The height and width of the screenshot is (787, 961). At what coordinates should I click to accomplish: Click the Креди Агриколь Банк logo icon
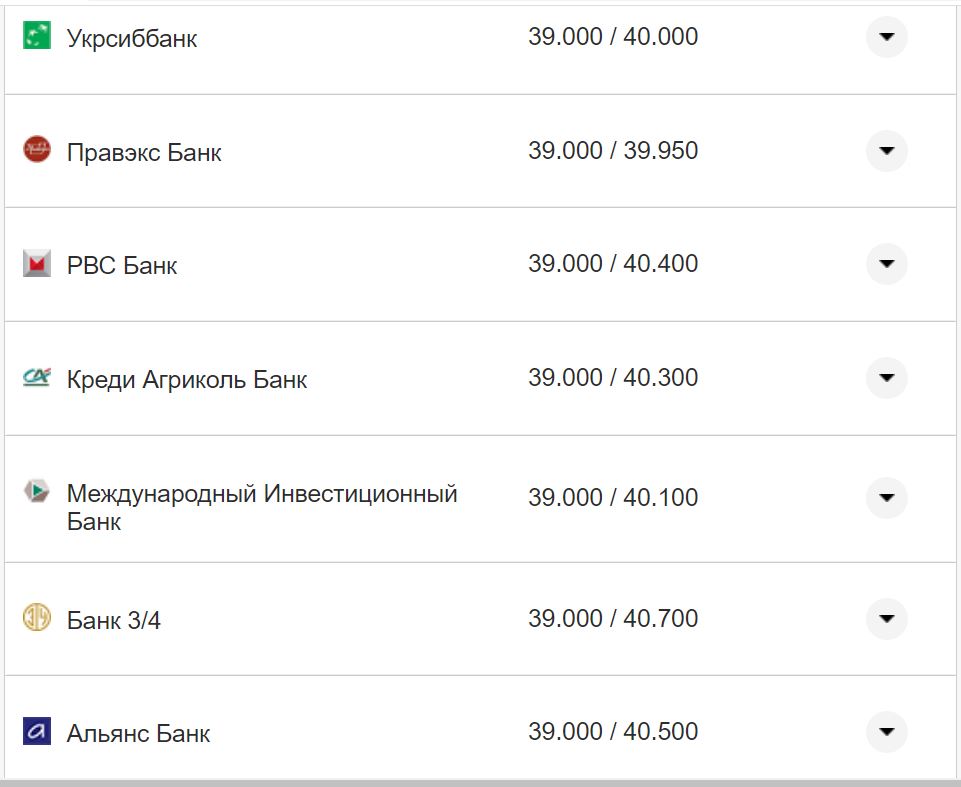coord(37,375)
